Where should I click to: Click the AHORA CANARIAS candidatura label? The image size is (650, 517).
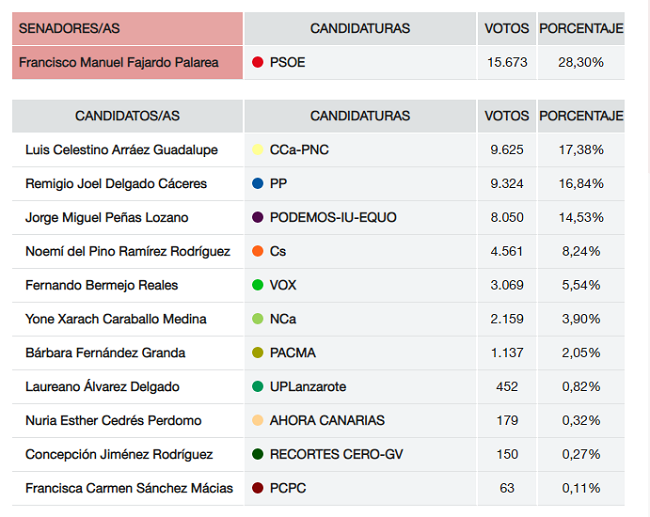[x=327, y=421]
